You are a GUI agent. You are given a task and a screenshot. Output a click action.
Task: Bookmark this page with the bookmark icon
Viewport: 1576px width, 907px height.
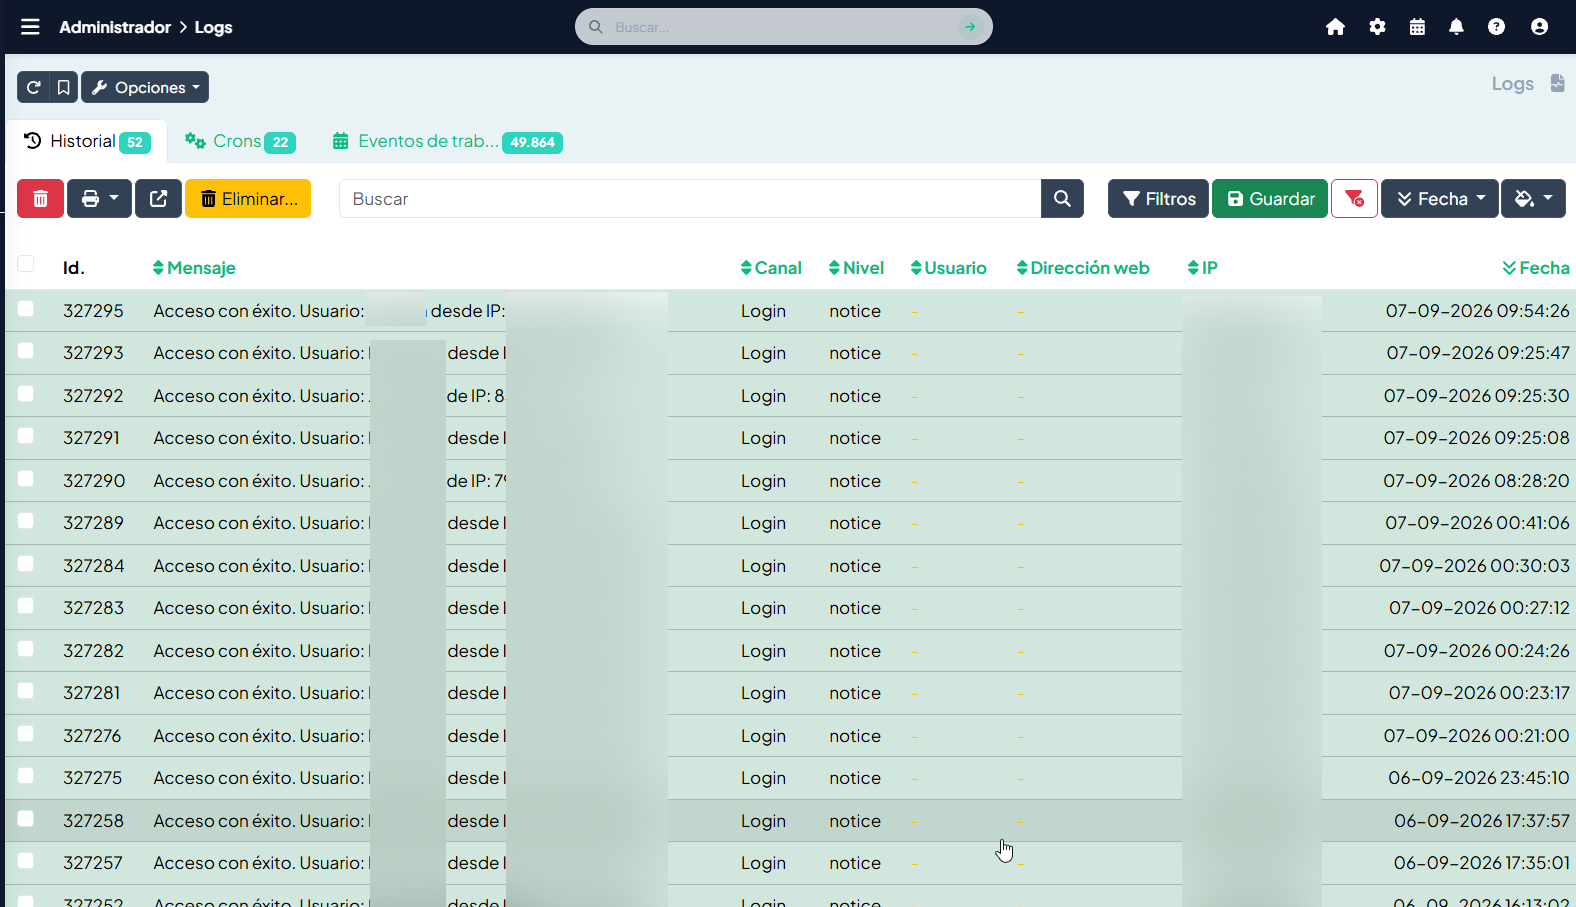click(x=63, y=87)
